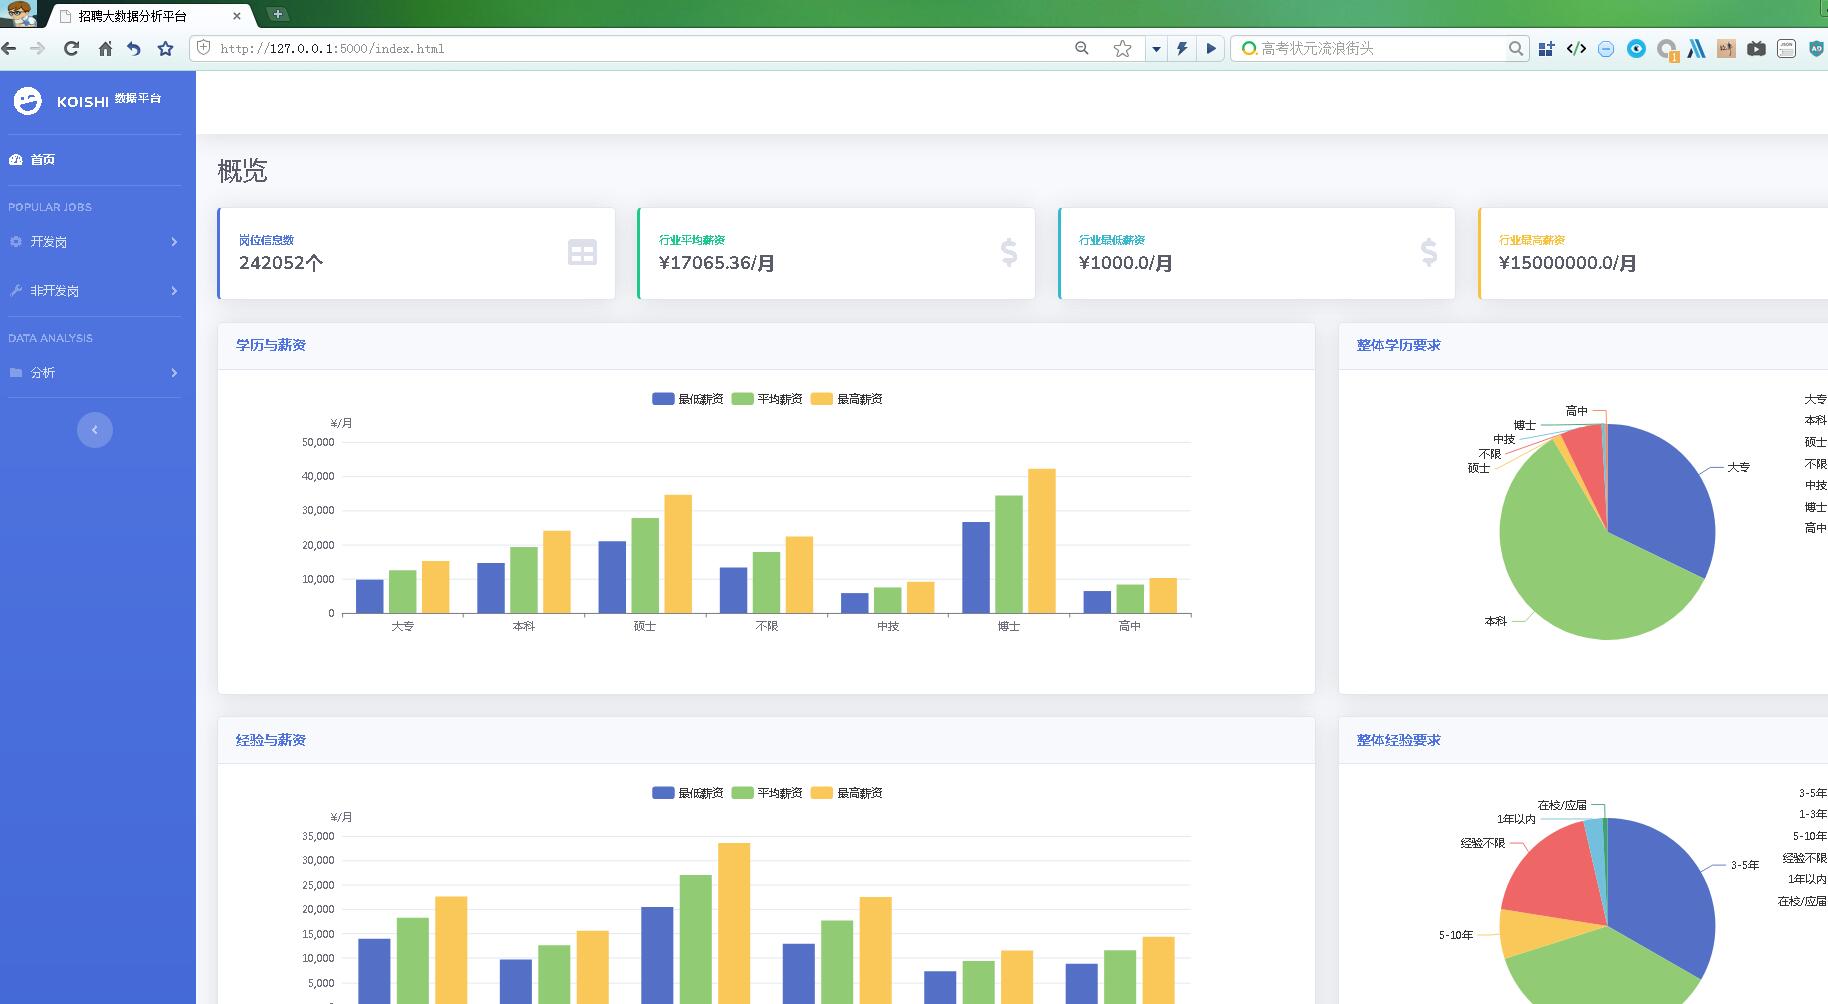The height and width of the screenshot is (1004, 1828).
Task: Click the shield security icon in address bar
Action: (x=204, y=48)
